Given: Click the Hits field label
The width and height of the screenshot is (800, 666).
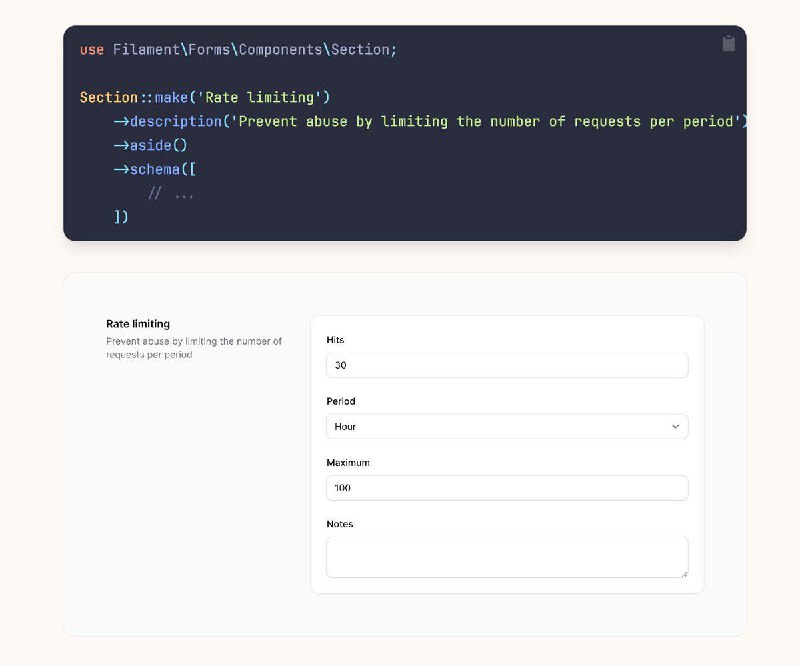Looking at the screenshot, I should [335, 340].
